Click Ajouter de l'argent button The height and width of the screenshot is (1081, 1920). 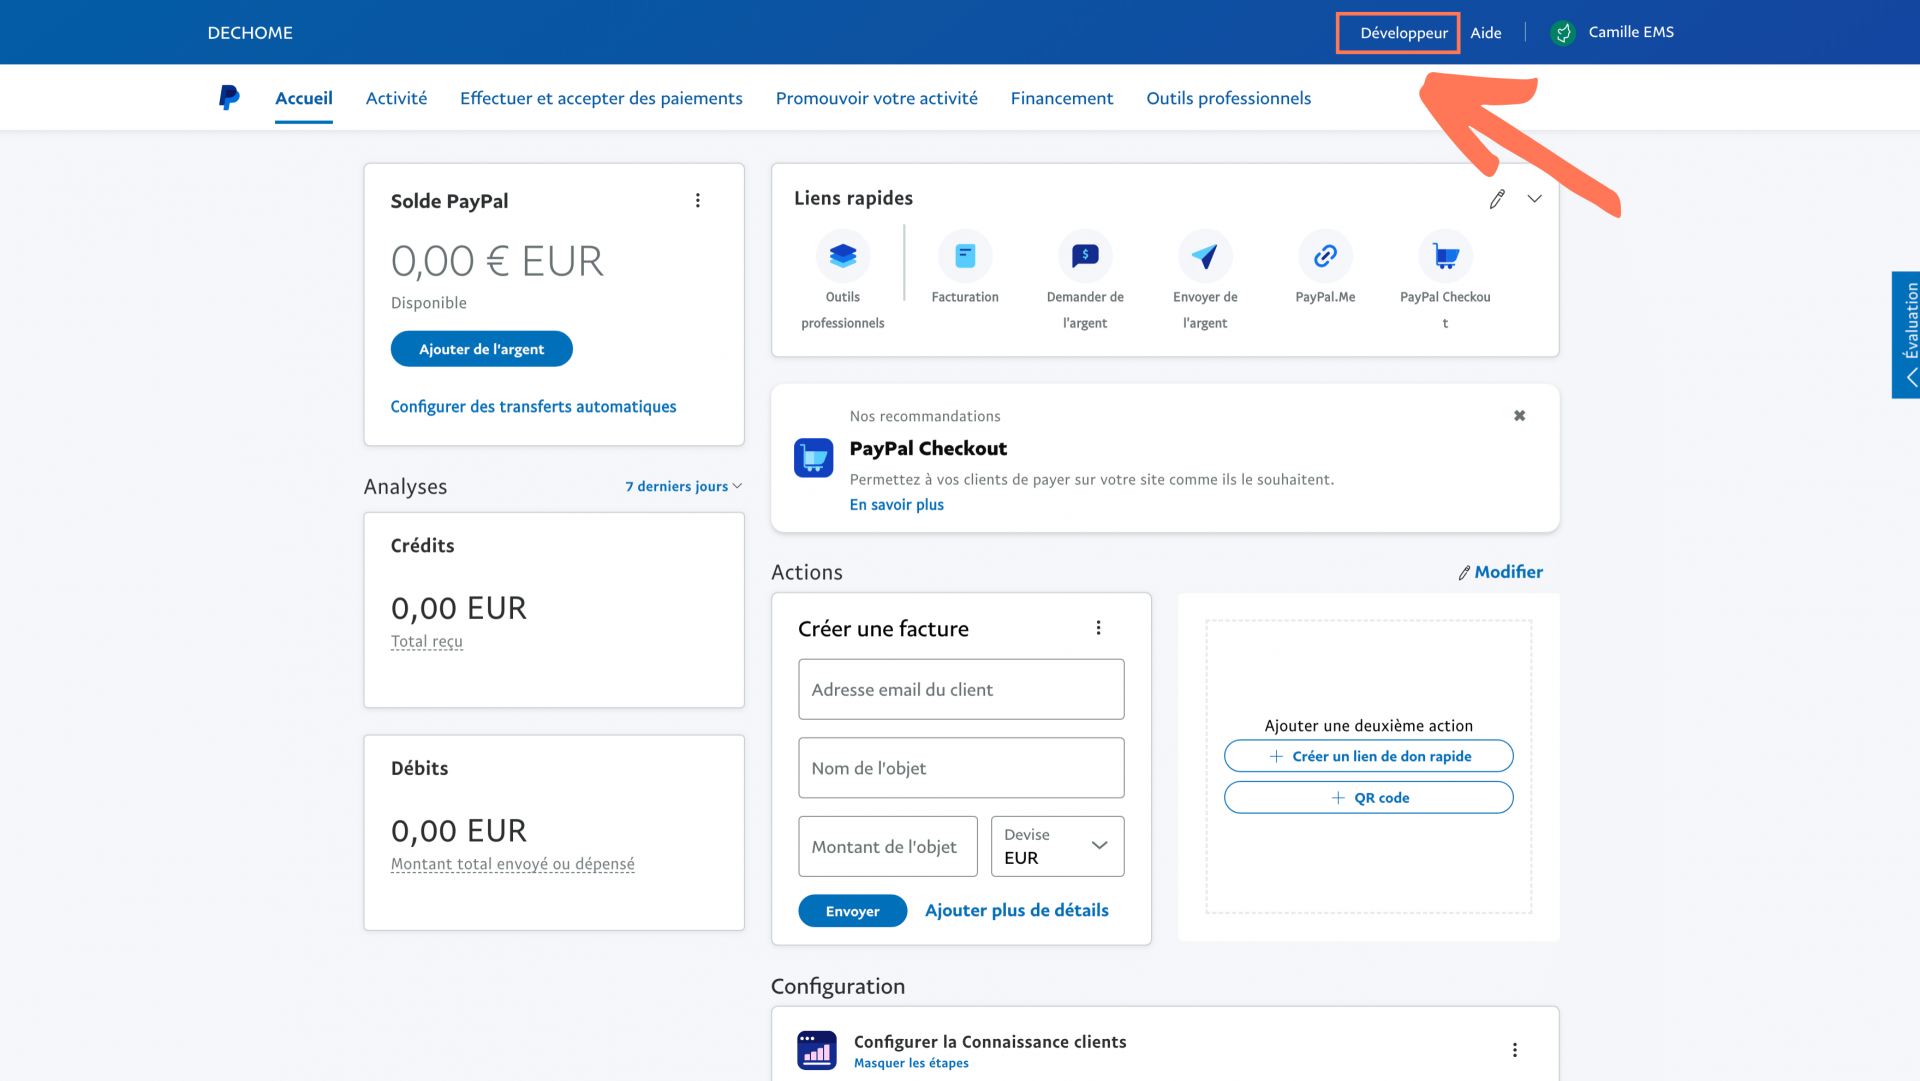pyautogui.click(x=482, y=349)
